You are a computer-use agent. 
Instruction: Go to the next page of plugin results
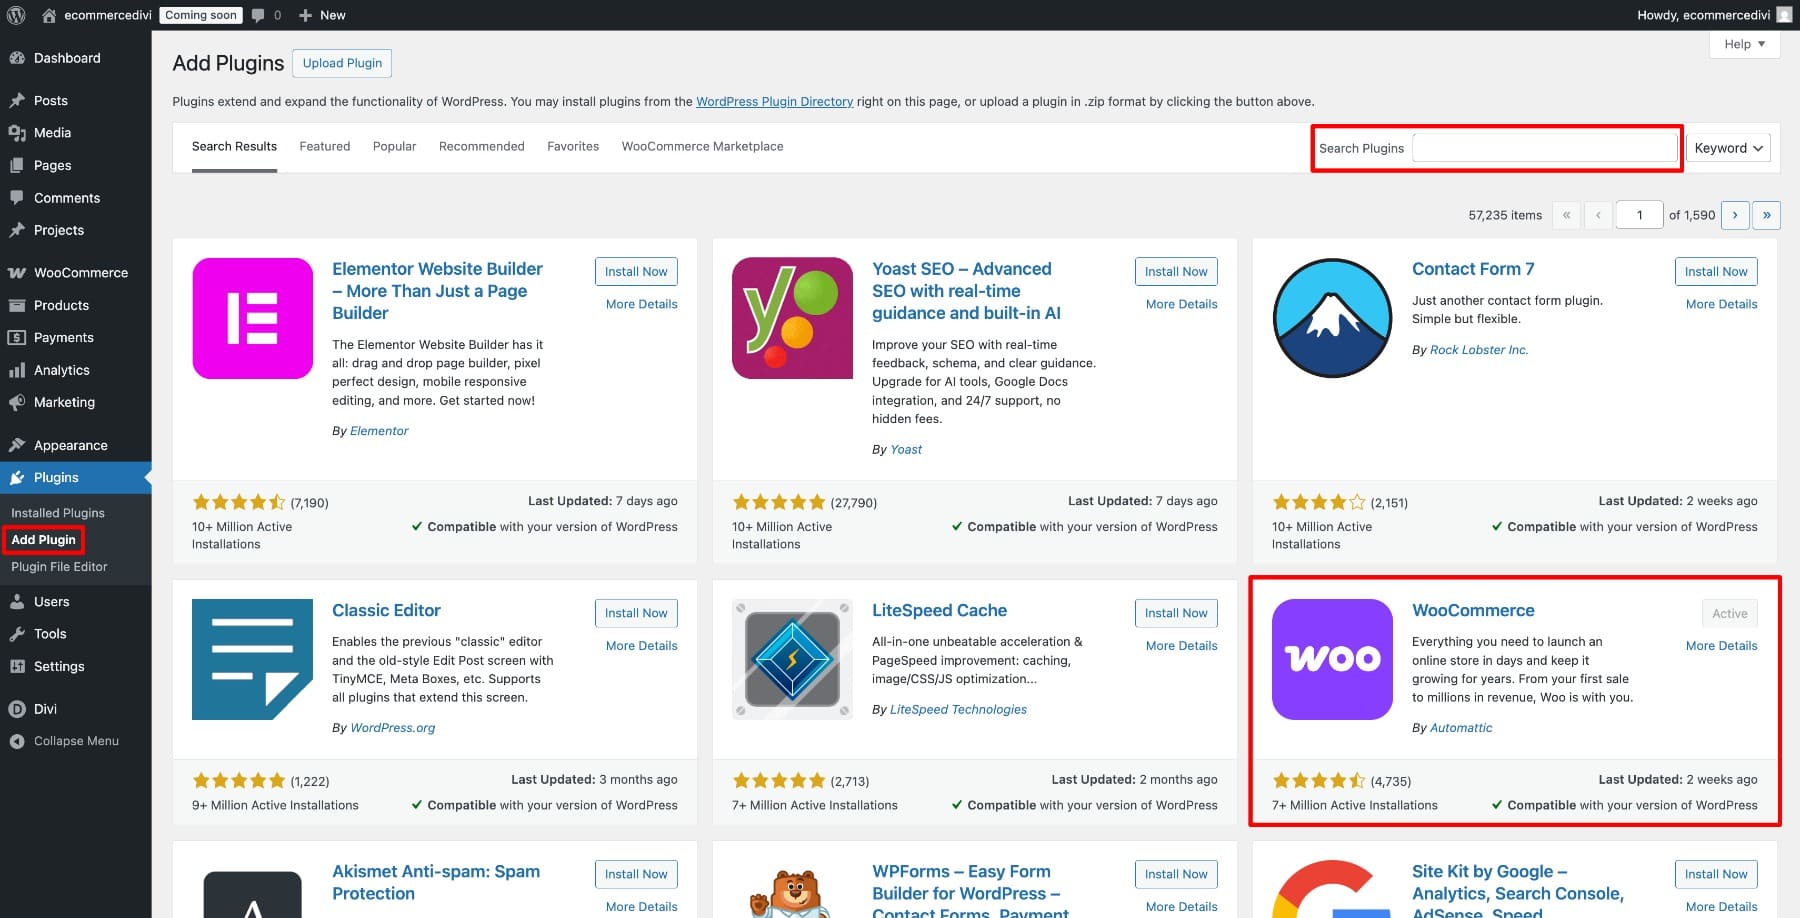click(x=1735, y=215)
